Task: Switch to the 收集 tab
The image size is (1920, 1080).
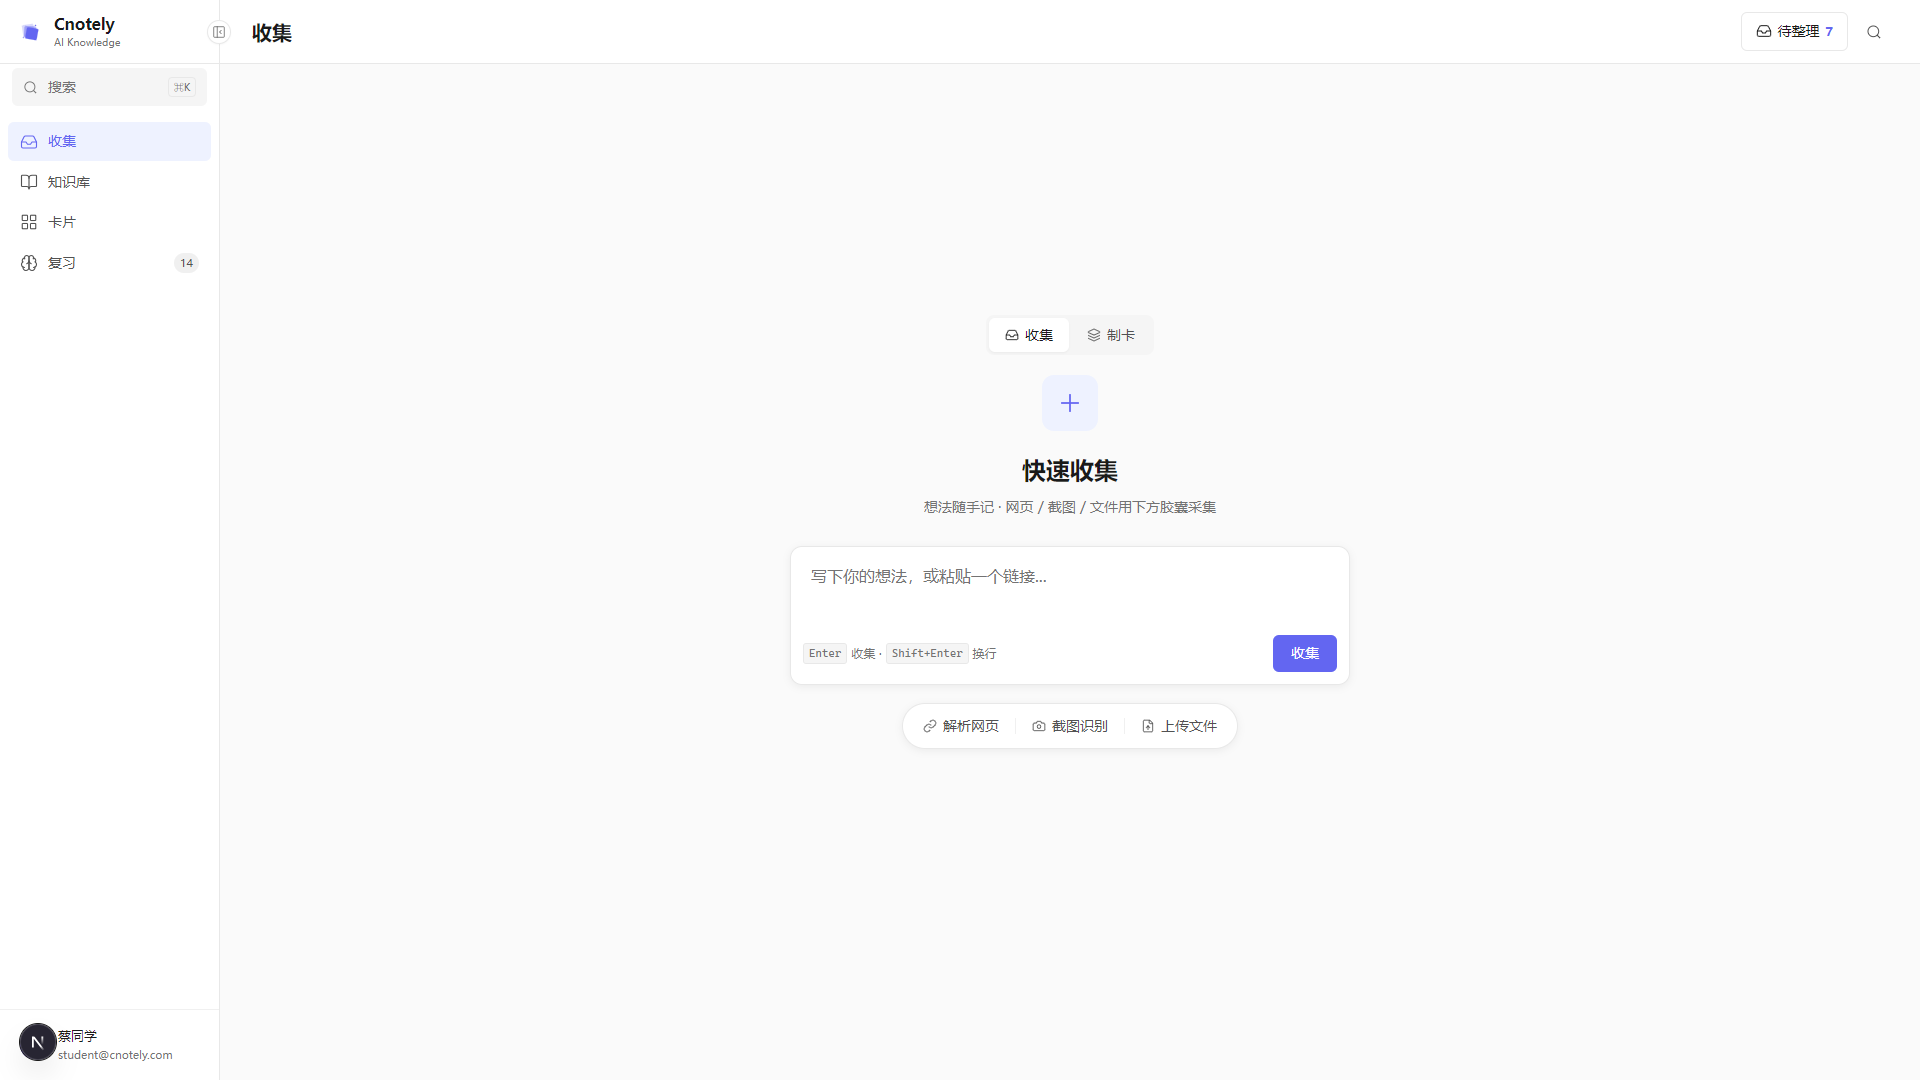Action: click(1029, 335)
